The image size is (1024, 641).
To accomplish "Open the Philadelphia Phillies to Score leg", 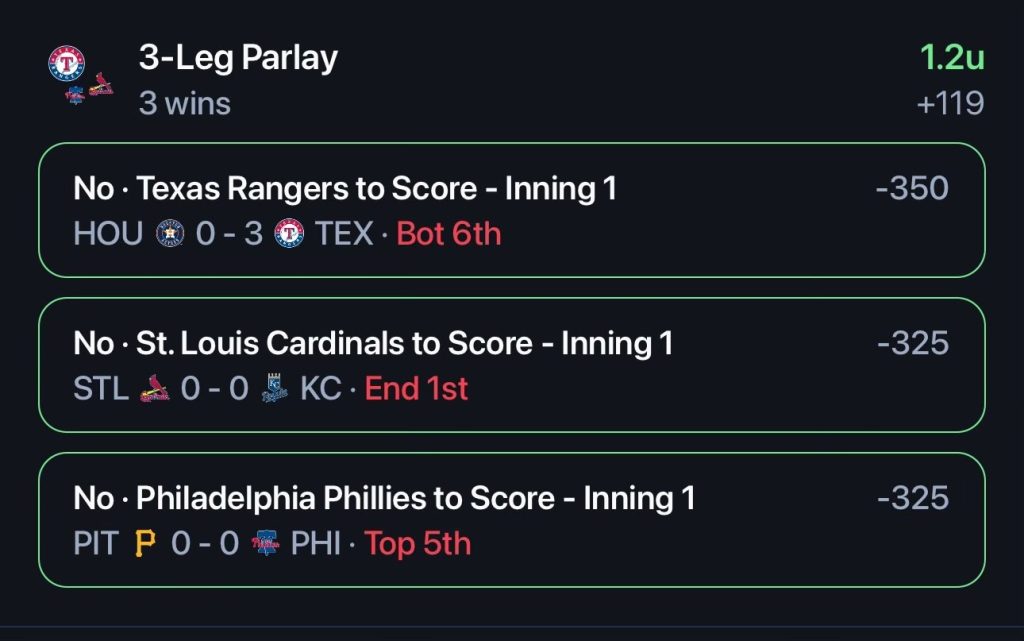I will [512, 520].
